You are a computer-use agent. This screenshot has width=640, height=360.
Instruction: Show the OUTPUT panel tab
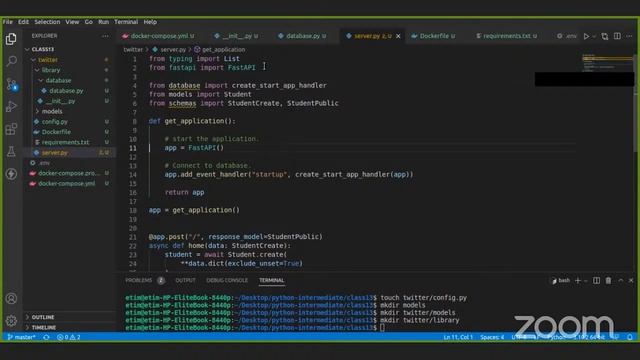pos(185,280)
